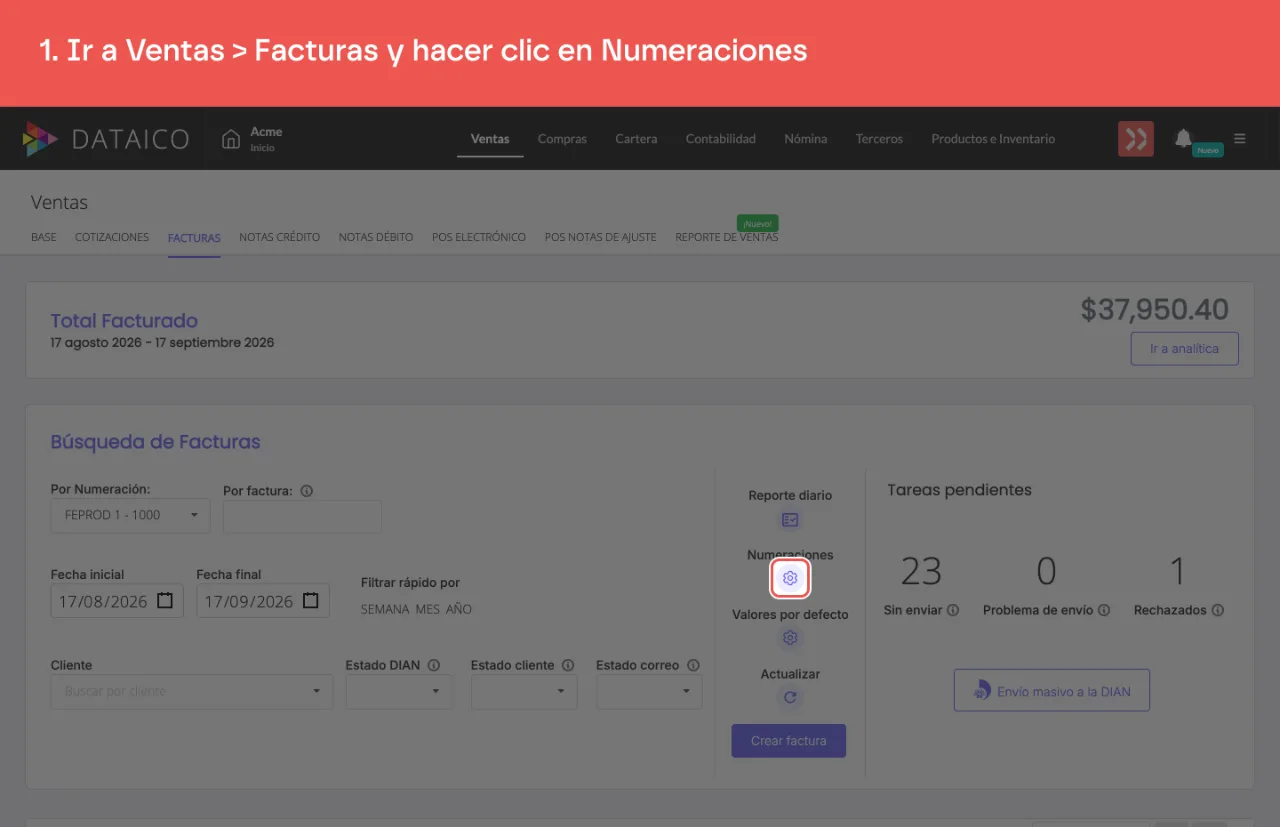Click info icon next to Estado DIAN

(433, 665)
